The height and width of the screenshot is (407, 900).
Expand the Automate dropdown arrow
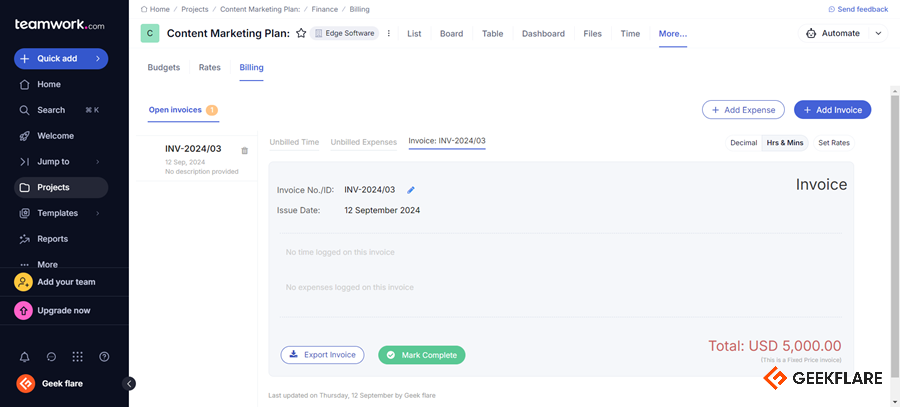[x=878, y=33]
